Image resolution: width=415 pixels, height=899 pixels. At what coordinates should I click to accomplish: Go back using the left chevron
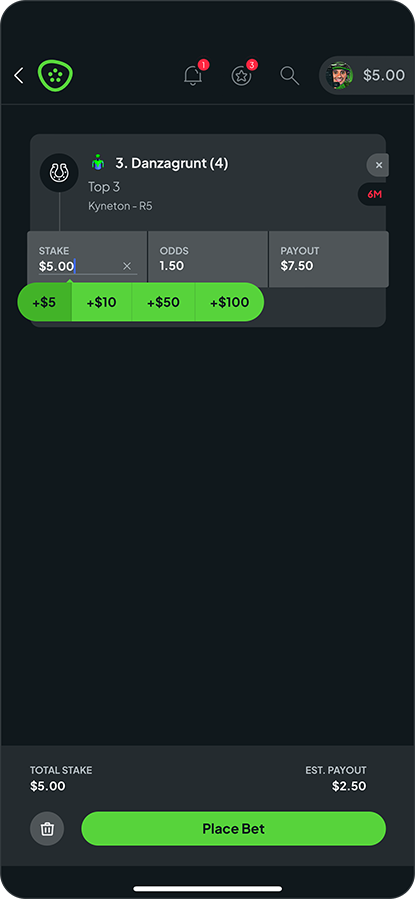19,76
